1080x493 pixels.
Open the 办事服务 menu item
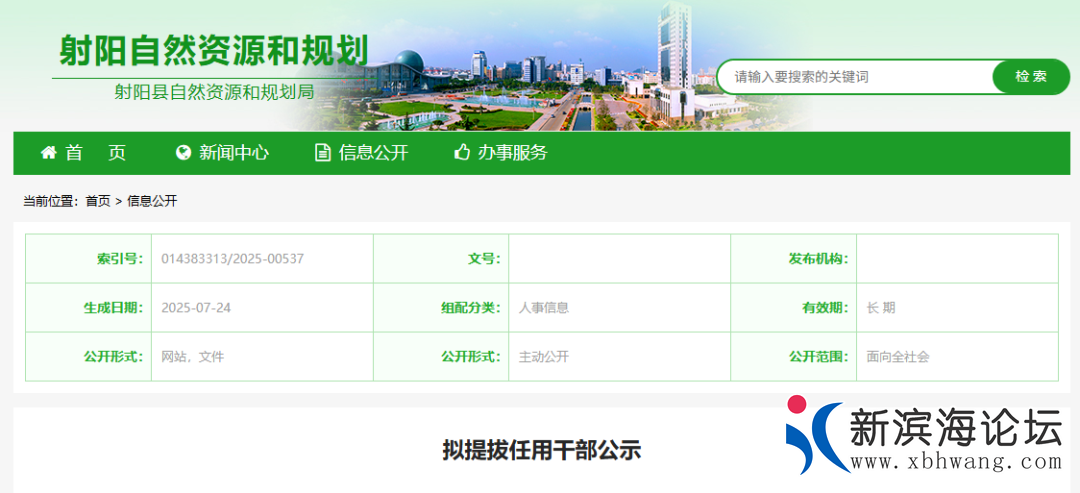pos(512,153)
